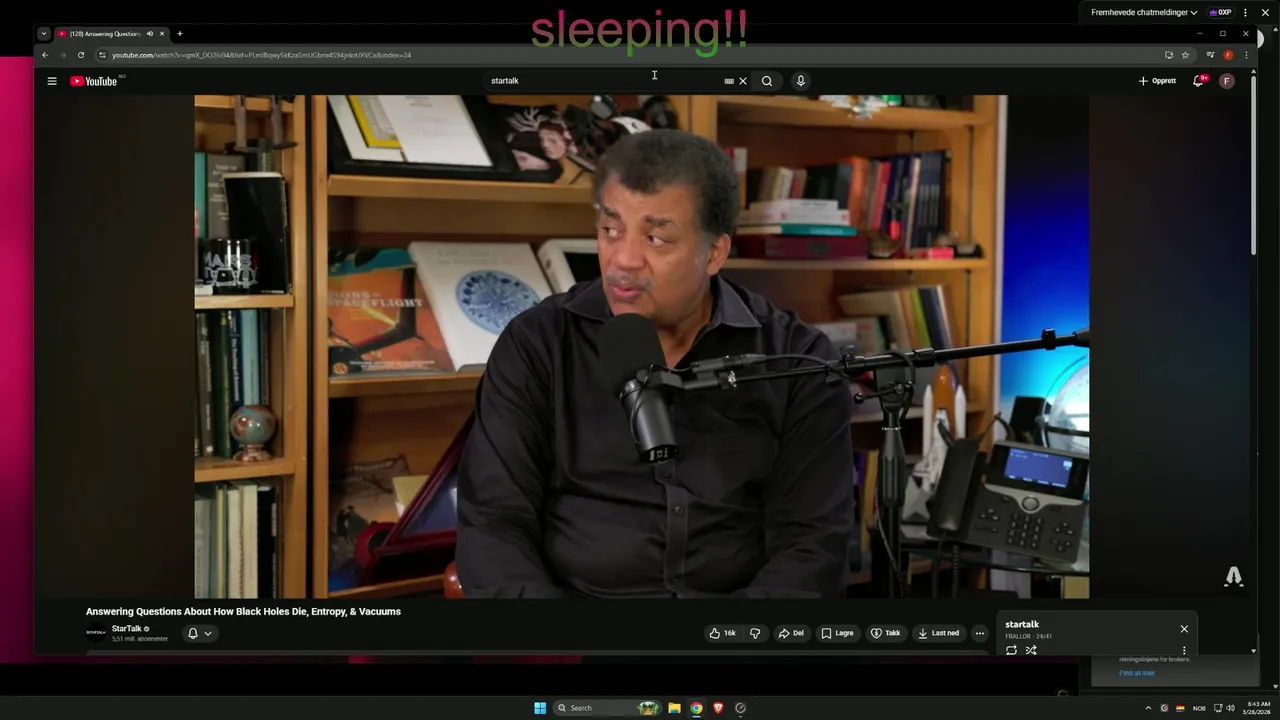Image resolution: width=1280 pixels, height=720 pixels.
Task: Open the Finn ut mer link
Action: [x=1137, y=673]
